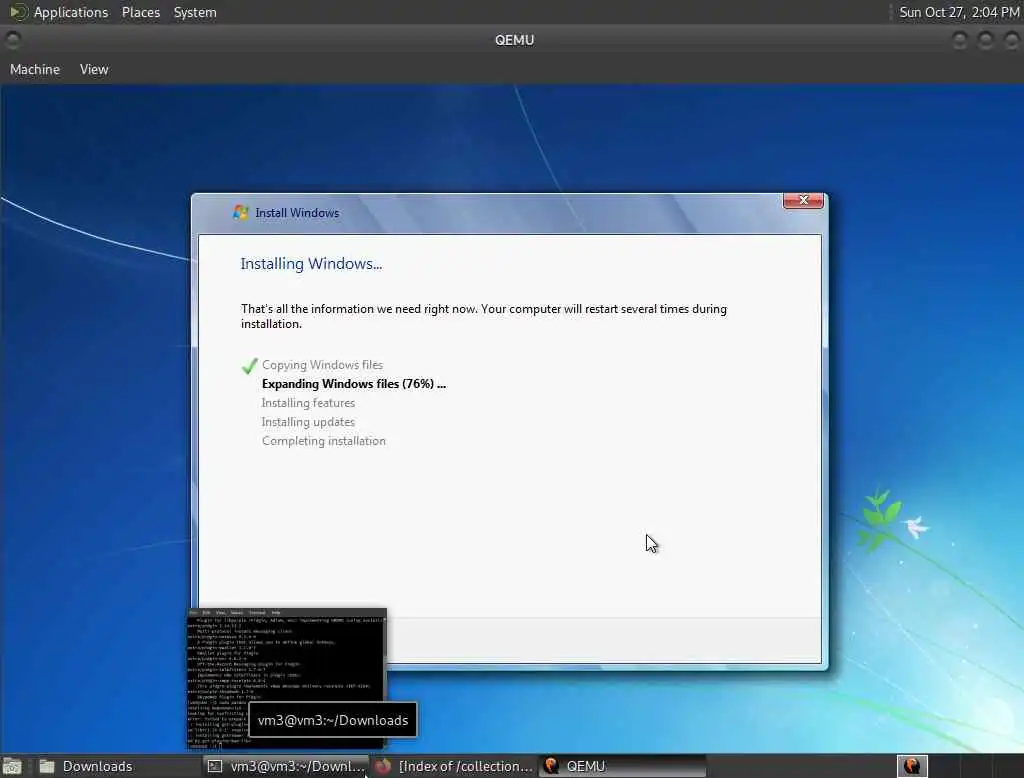Open the System menu
This screenshot has width=1024, height=778.
click(195, 12)
